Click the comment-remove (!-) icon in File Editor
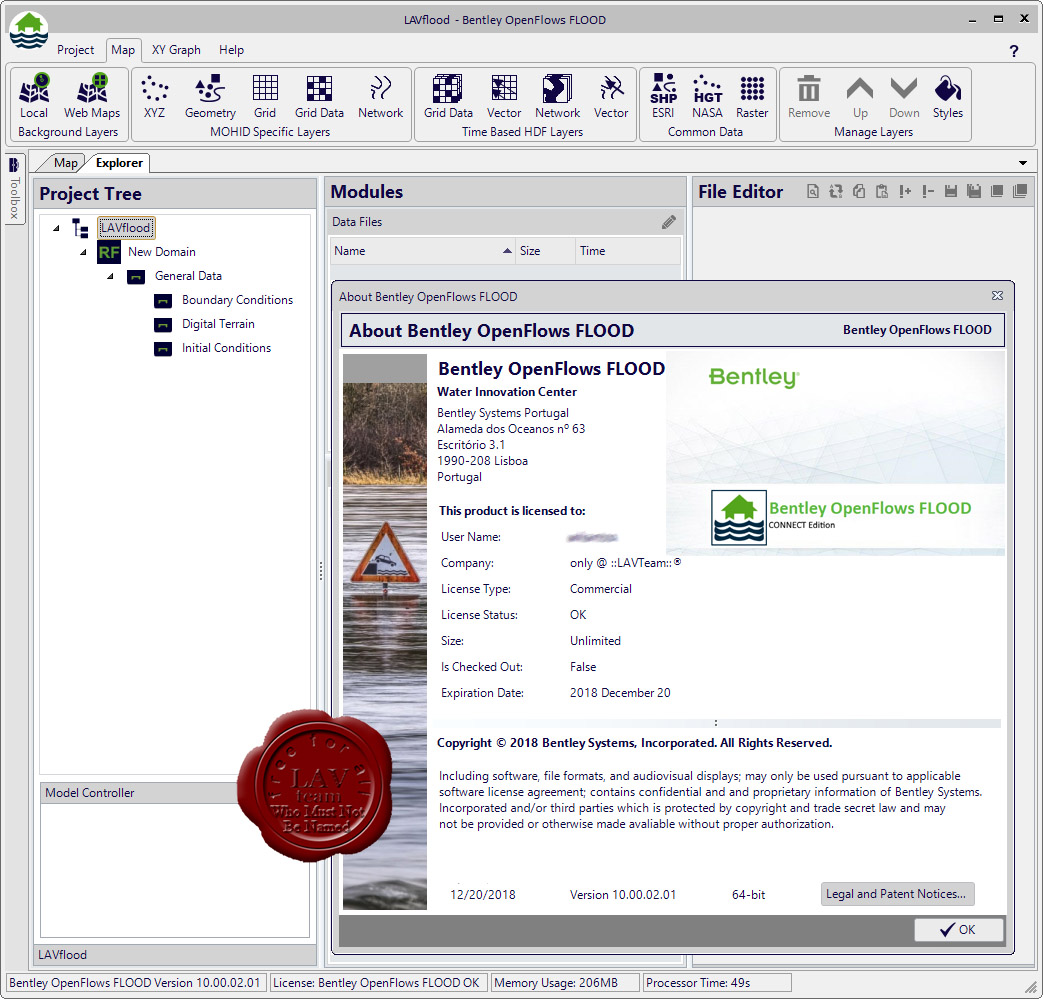This screenshot has width=1043, height=999. tap(928, 192)
